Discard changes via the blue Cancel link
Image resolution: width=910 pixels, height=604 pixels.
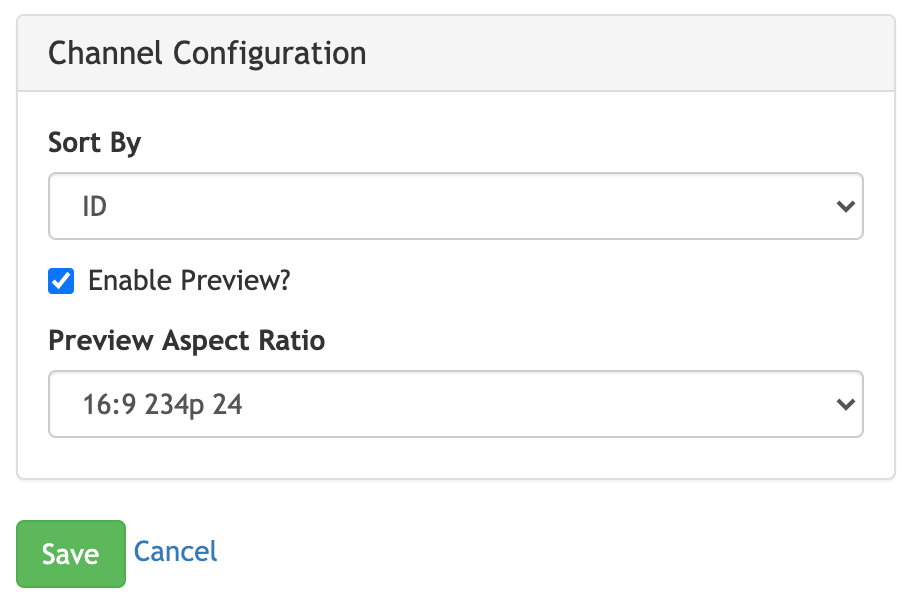(175, 551)
